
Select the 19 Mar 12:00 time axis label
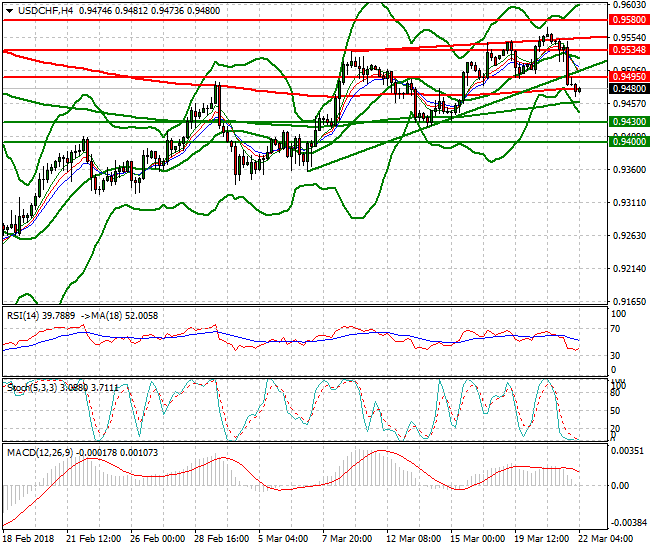[x=541, y=538]
